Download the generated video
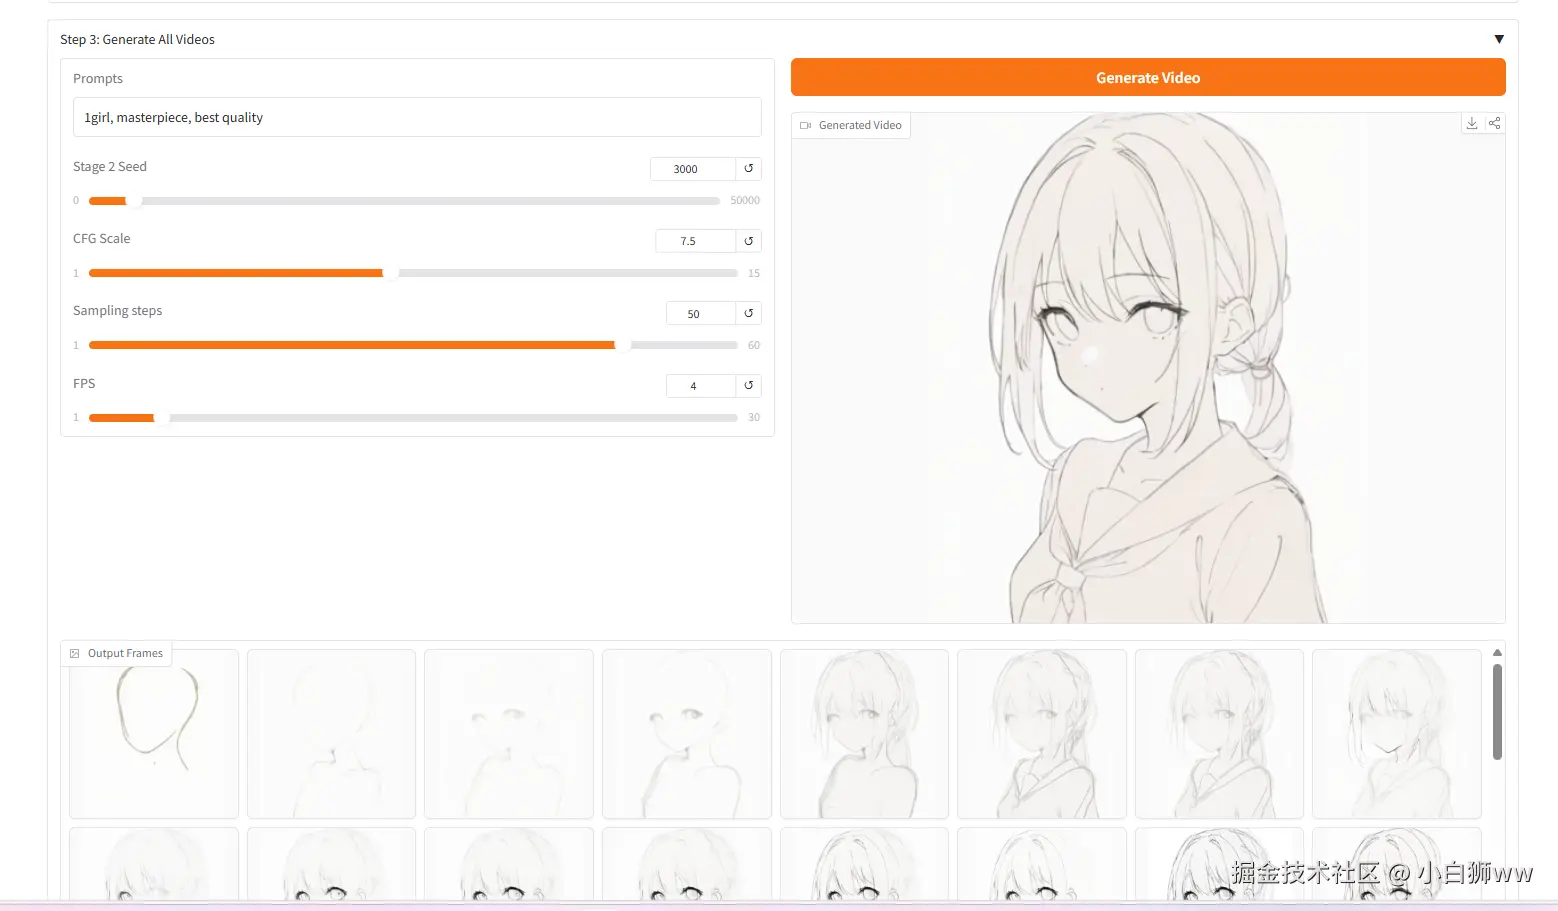1558x911 pixels. click(x=1472, y=123)
